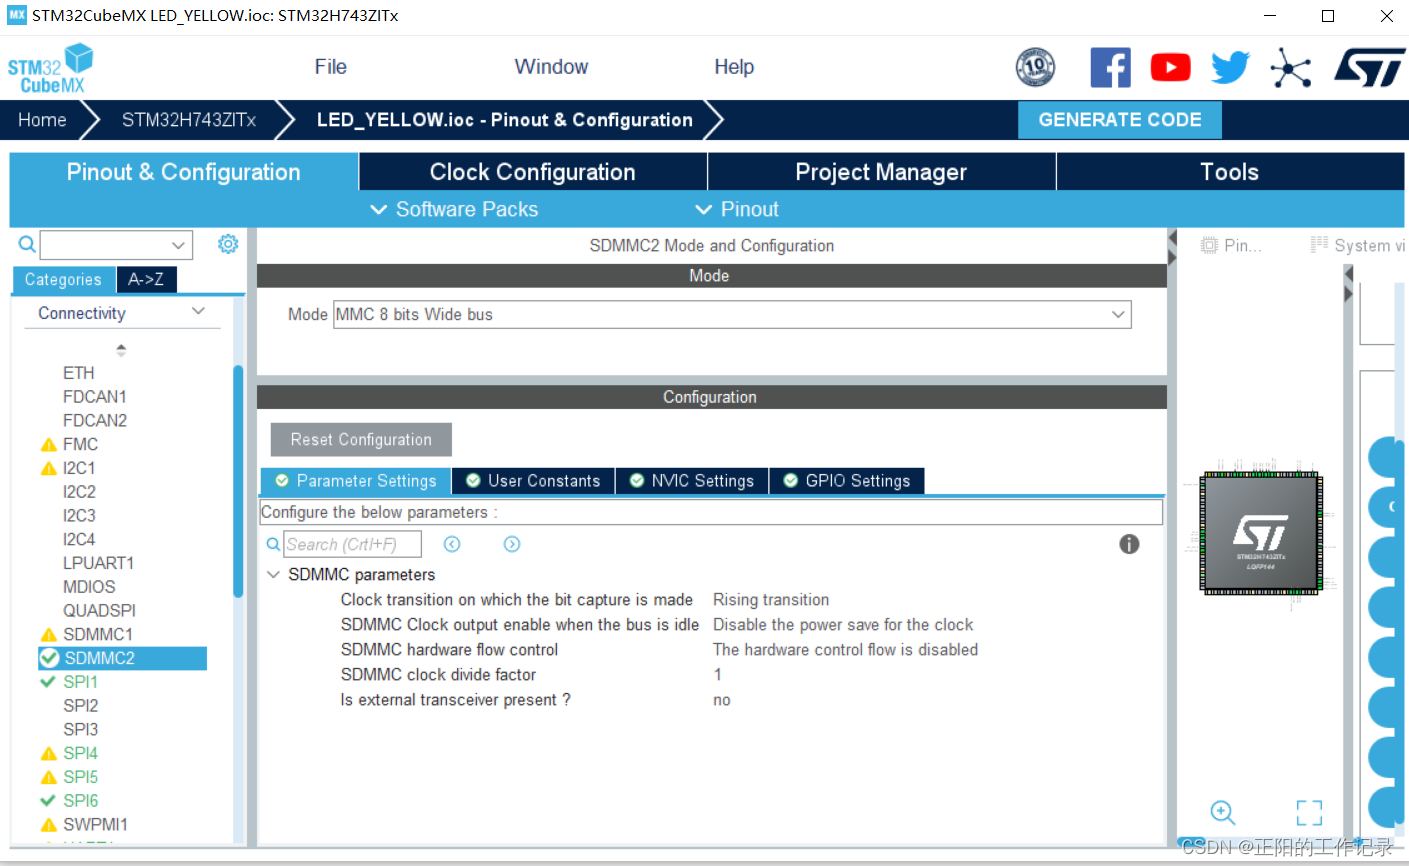Click the ST logo icon
Screen dimensions: 1409x866
coord(1369,68)
